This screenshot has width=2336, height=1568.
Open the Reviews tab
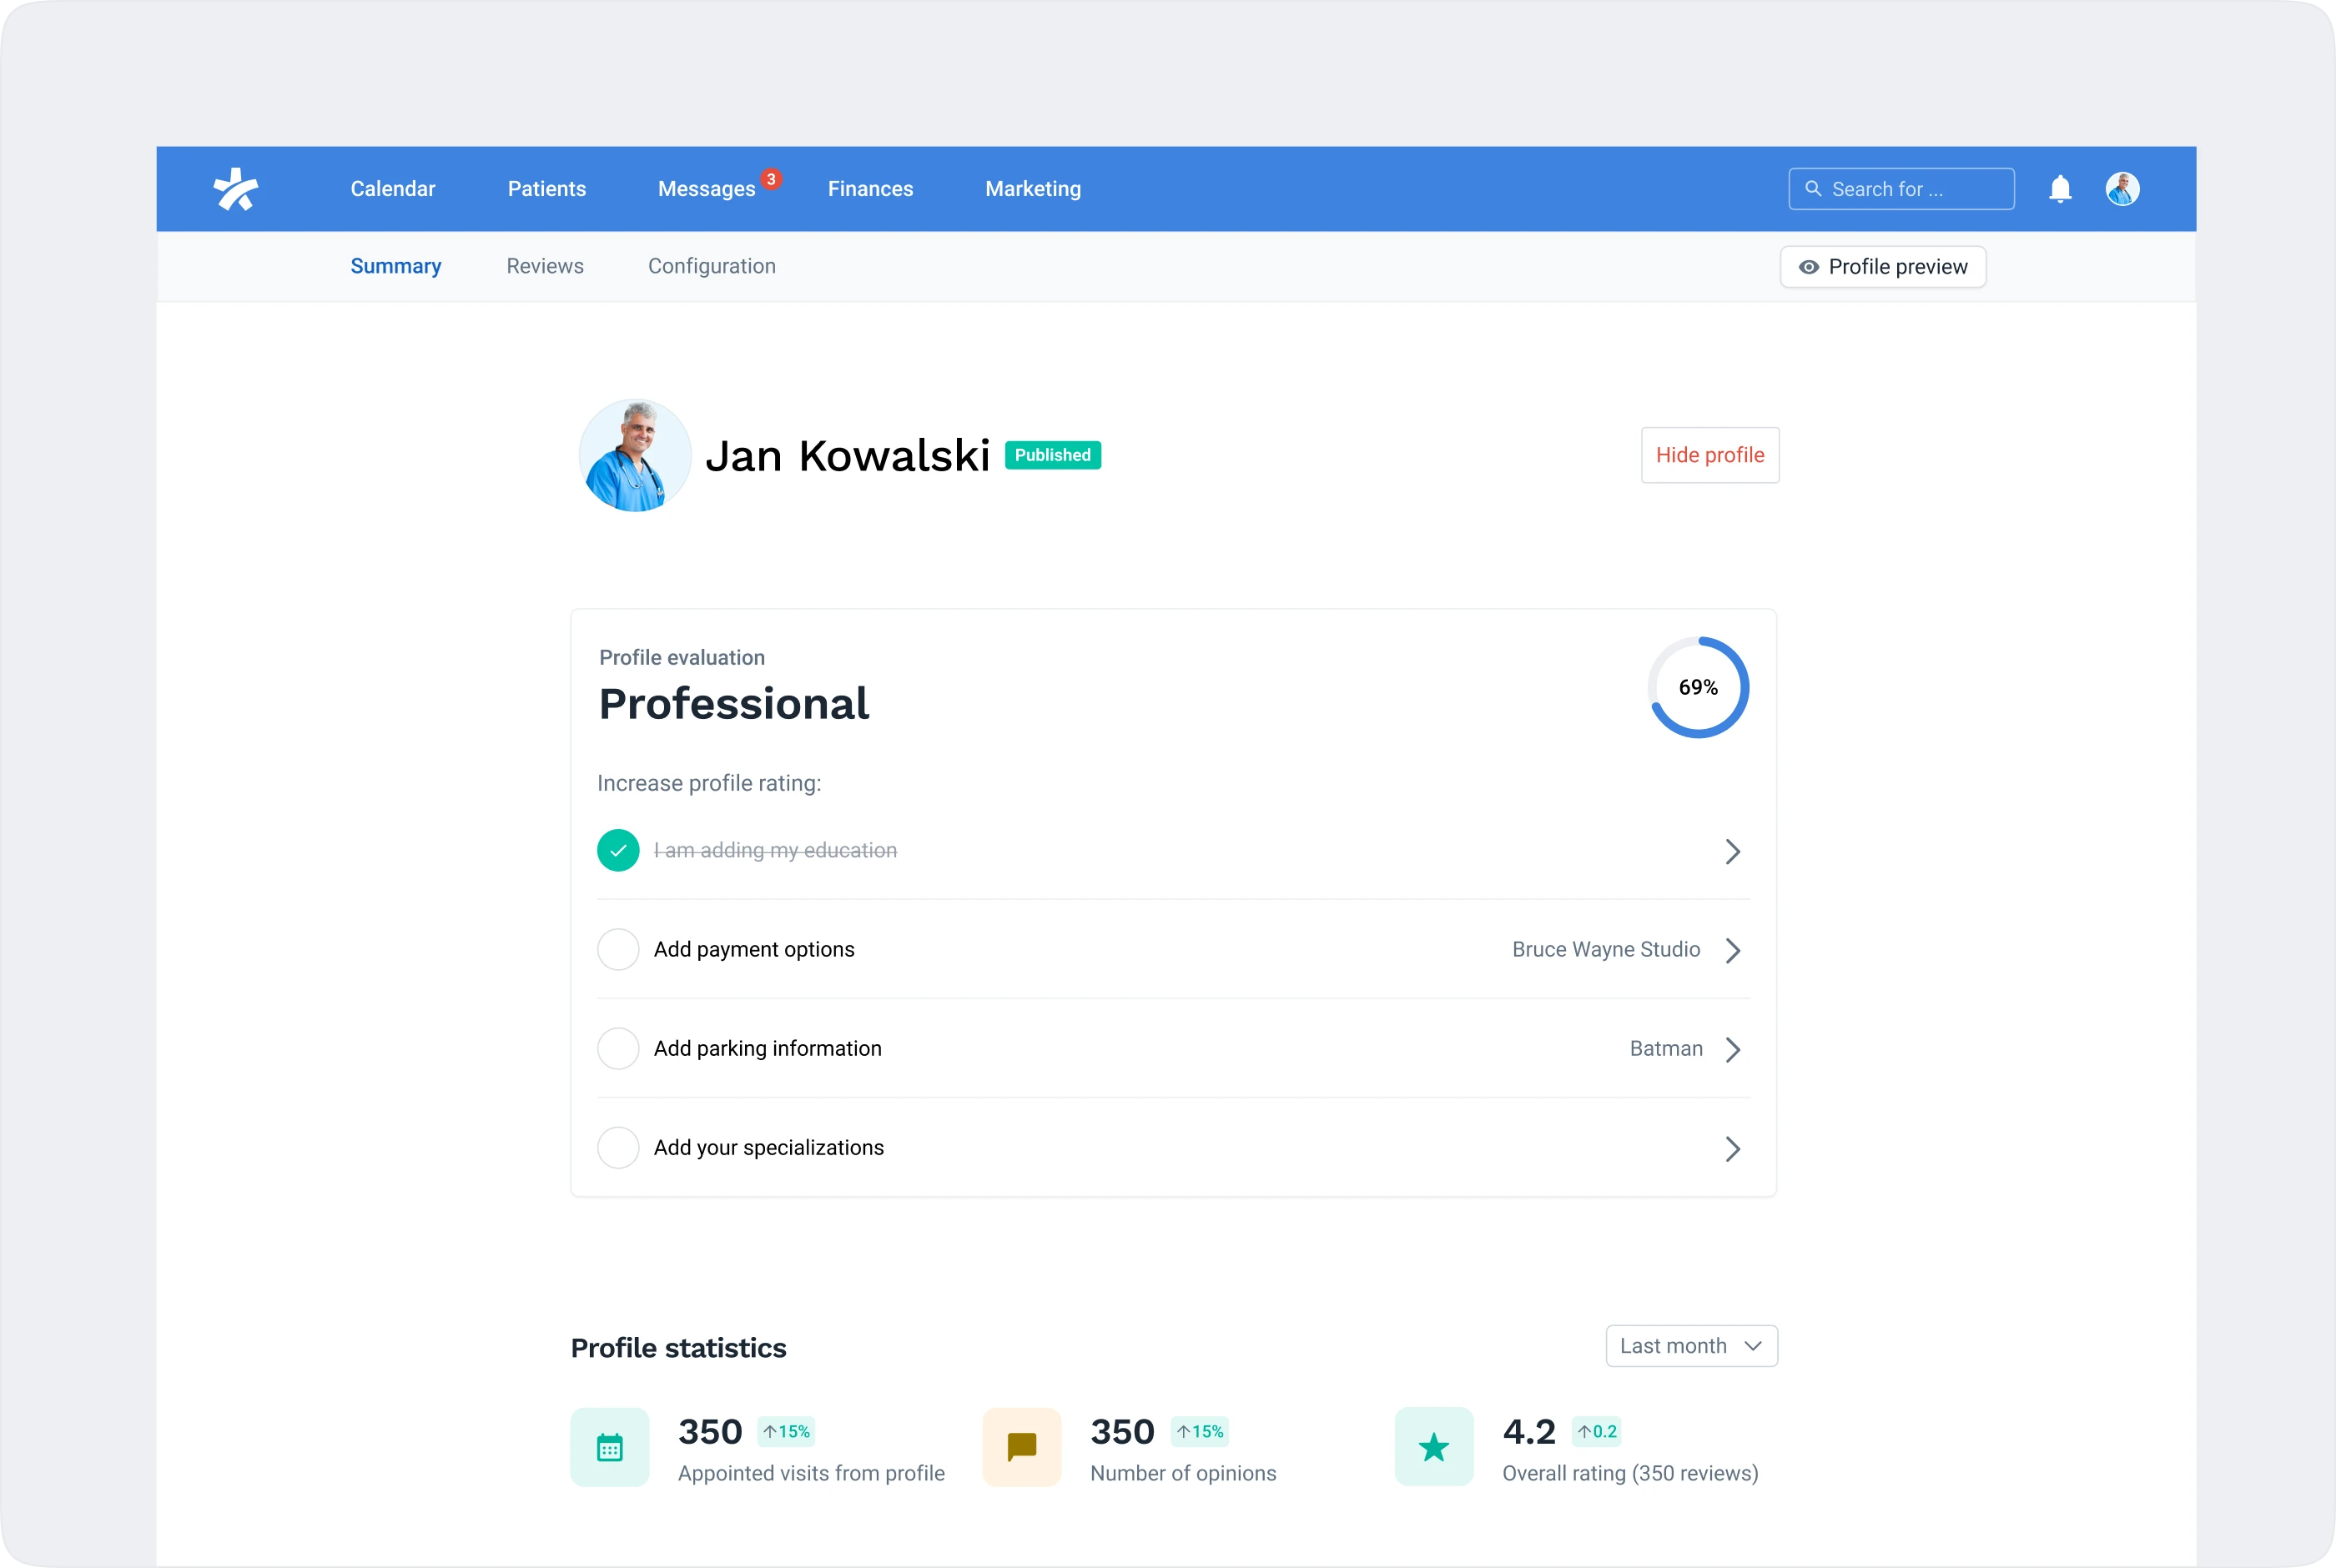coord(545,266)
